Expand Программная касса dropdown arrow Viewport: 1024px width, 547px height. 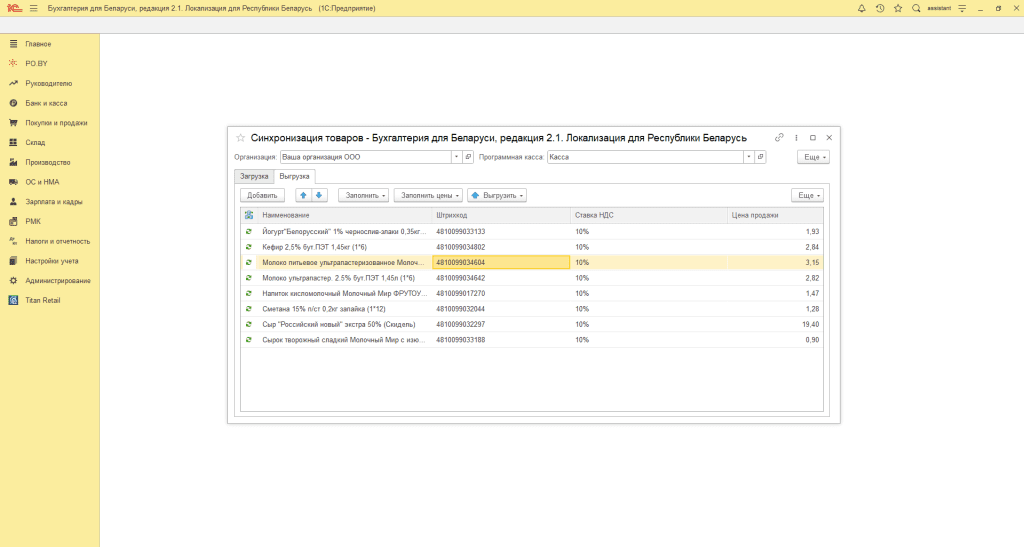(748, 157)
